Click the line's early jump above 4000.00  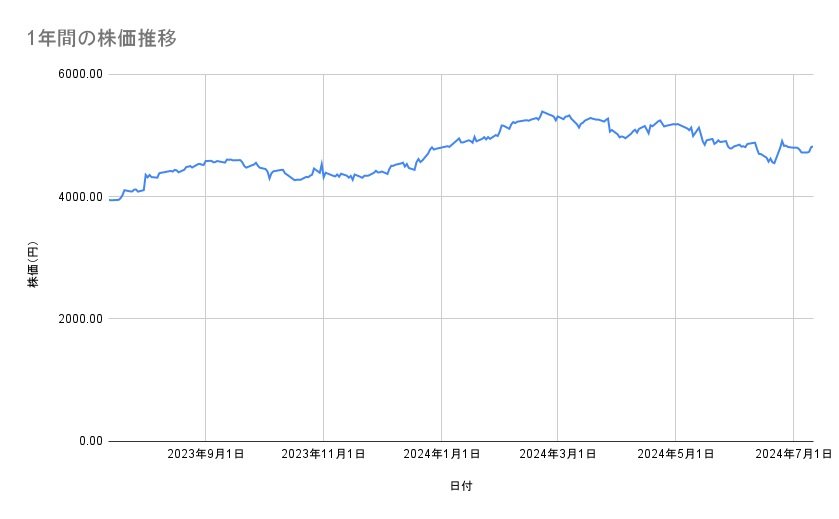pos(145,176)
